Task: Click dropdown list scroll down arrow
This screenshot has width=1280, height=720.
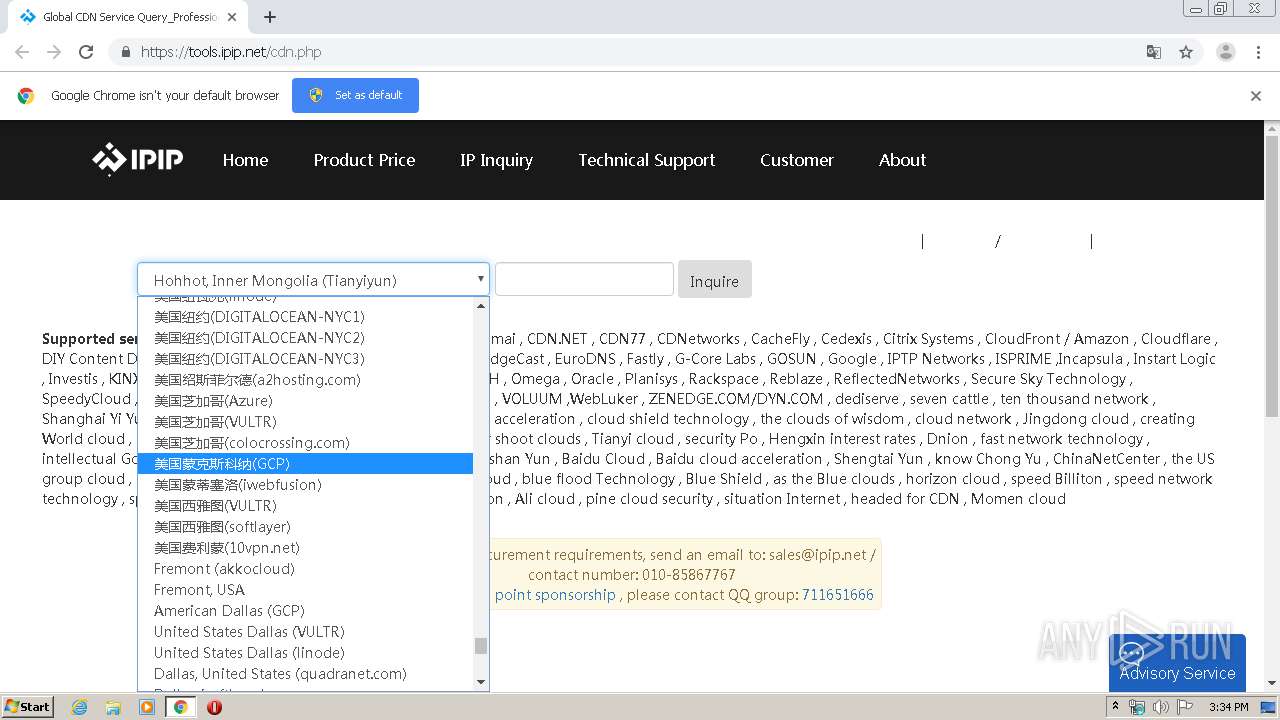Action: coord(481,682)
